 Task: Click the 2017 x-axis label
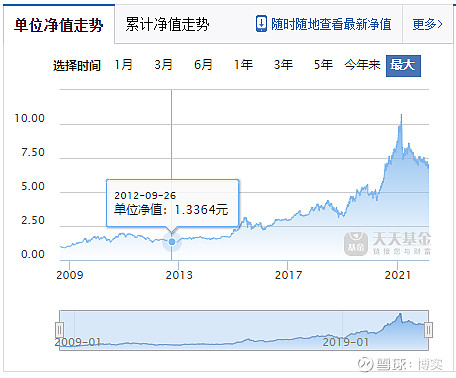point(288,275)
